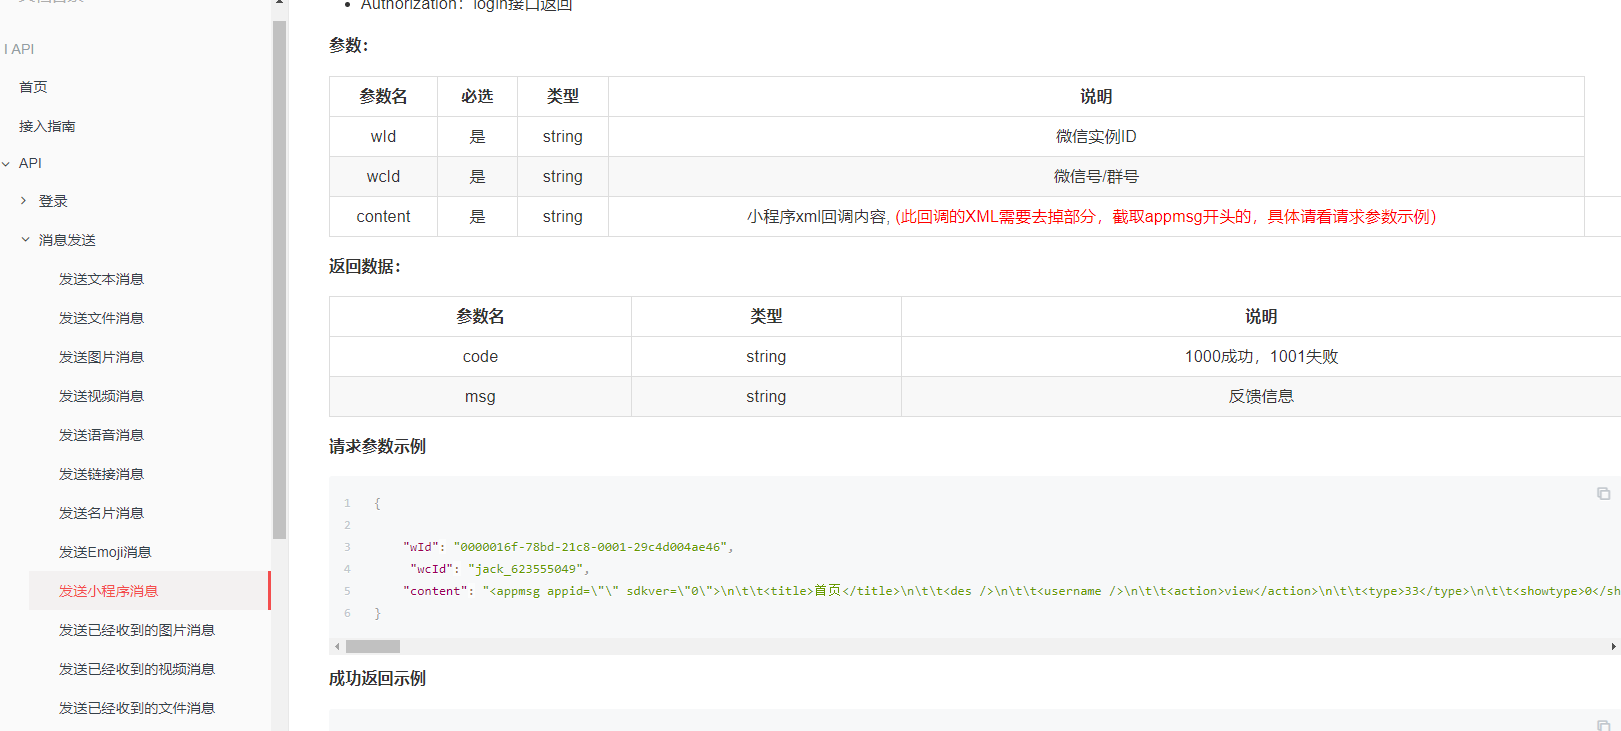Image resolution: width=1621 pixels, height=731 pixels.
Task: Click the 微信号/群号 description cell
Action: (1096, 177)
